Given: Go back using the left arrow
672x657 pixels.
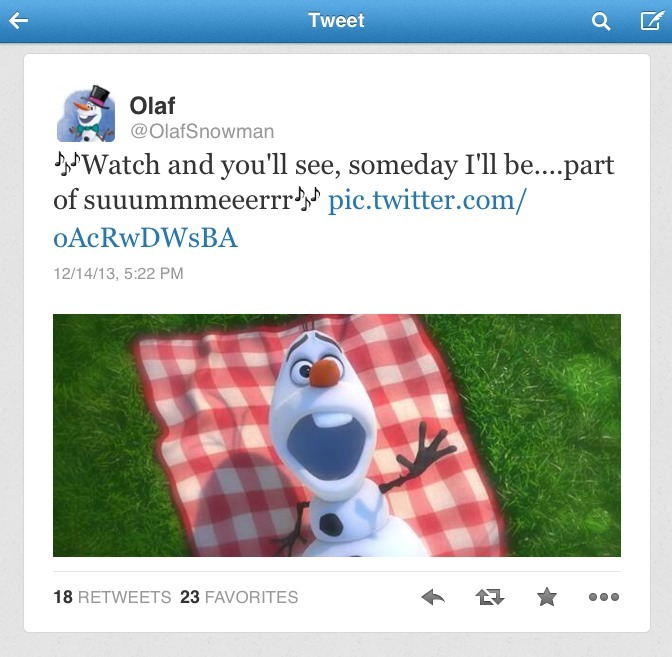Looking at the screenshot, I should (x=18, y=21).
